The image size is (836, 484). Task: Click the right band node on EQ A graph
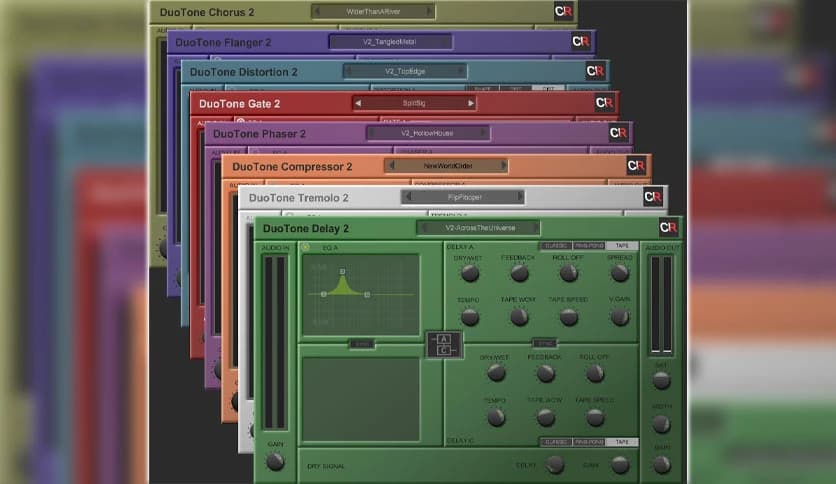coord(367,294)
